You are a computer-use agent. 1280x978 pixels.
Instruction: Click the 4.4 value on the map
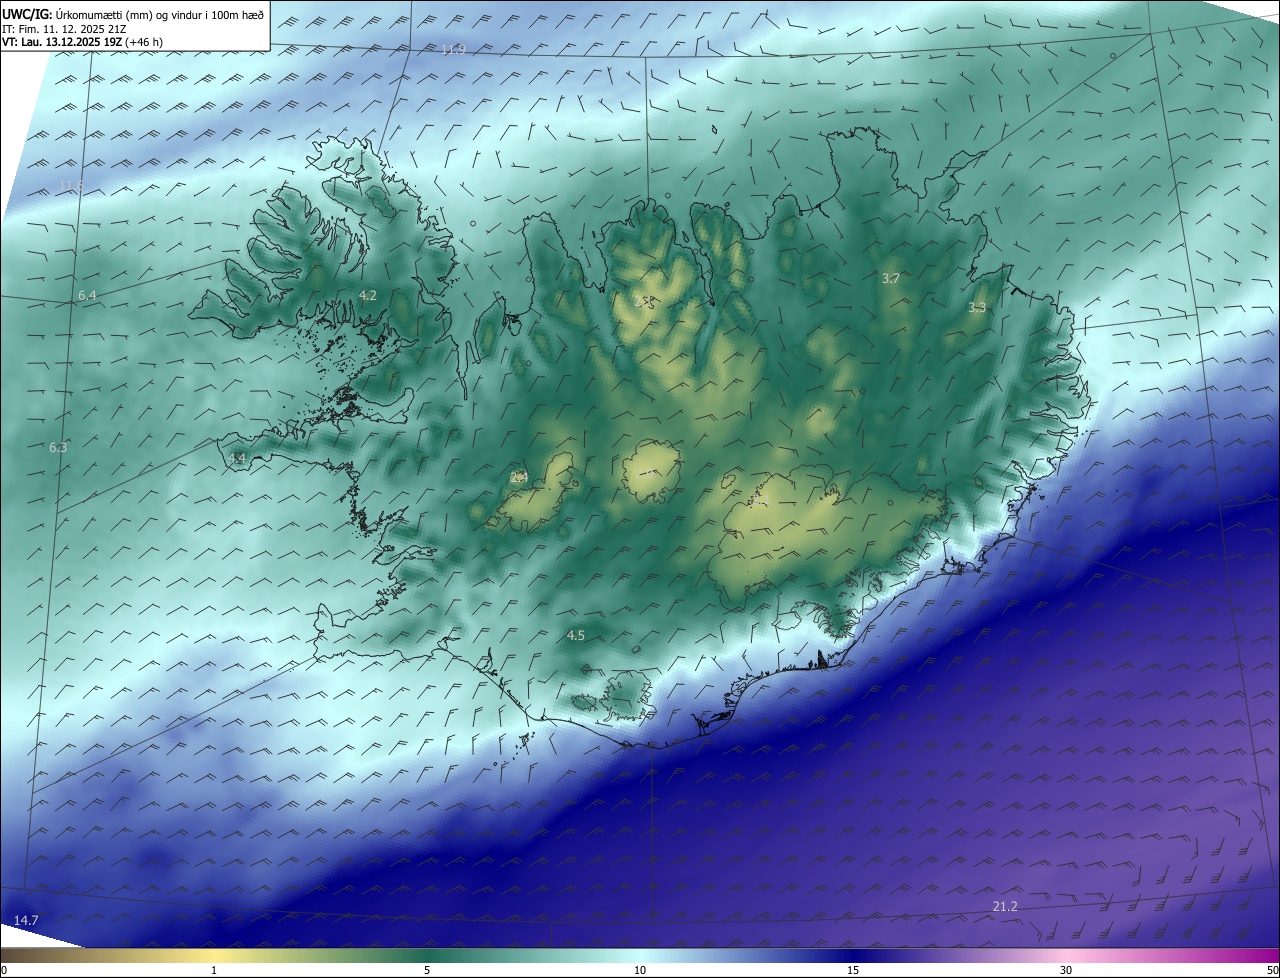(x=237, y=458)
